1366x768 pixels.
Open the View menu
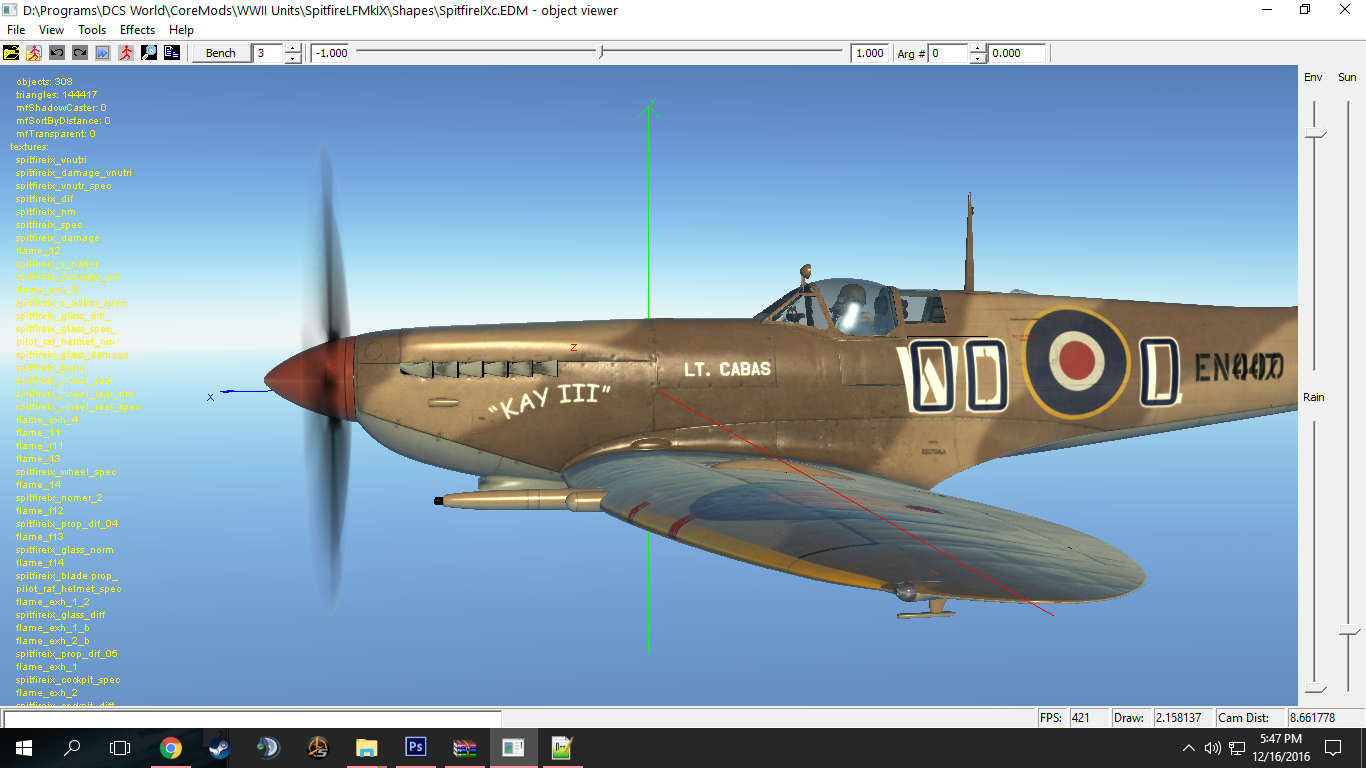(x=51, y=30)
